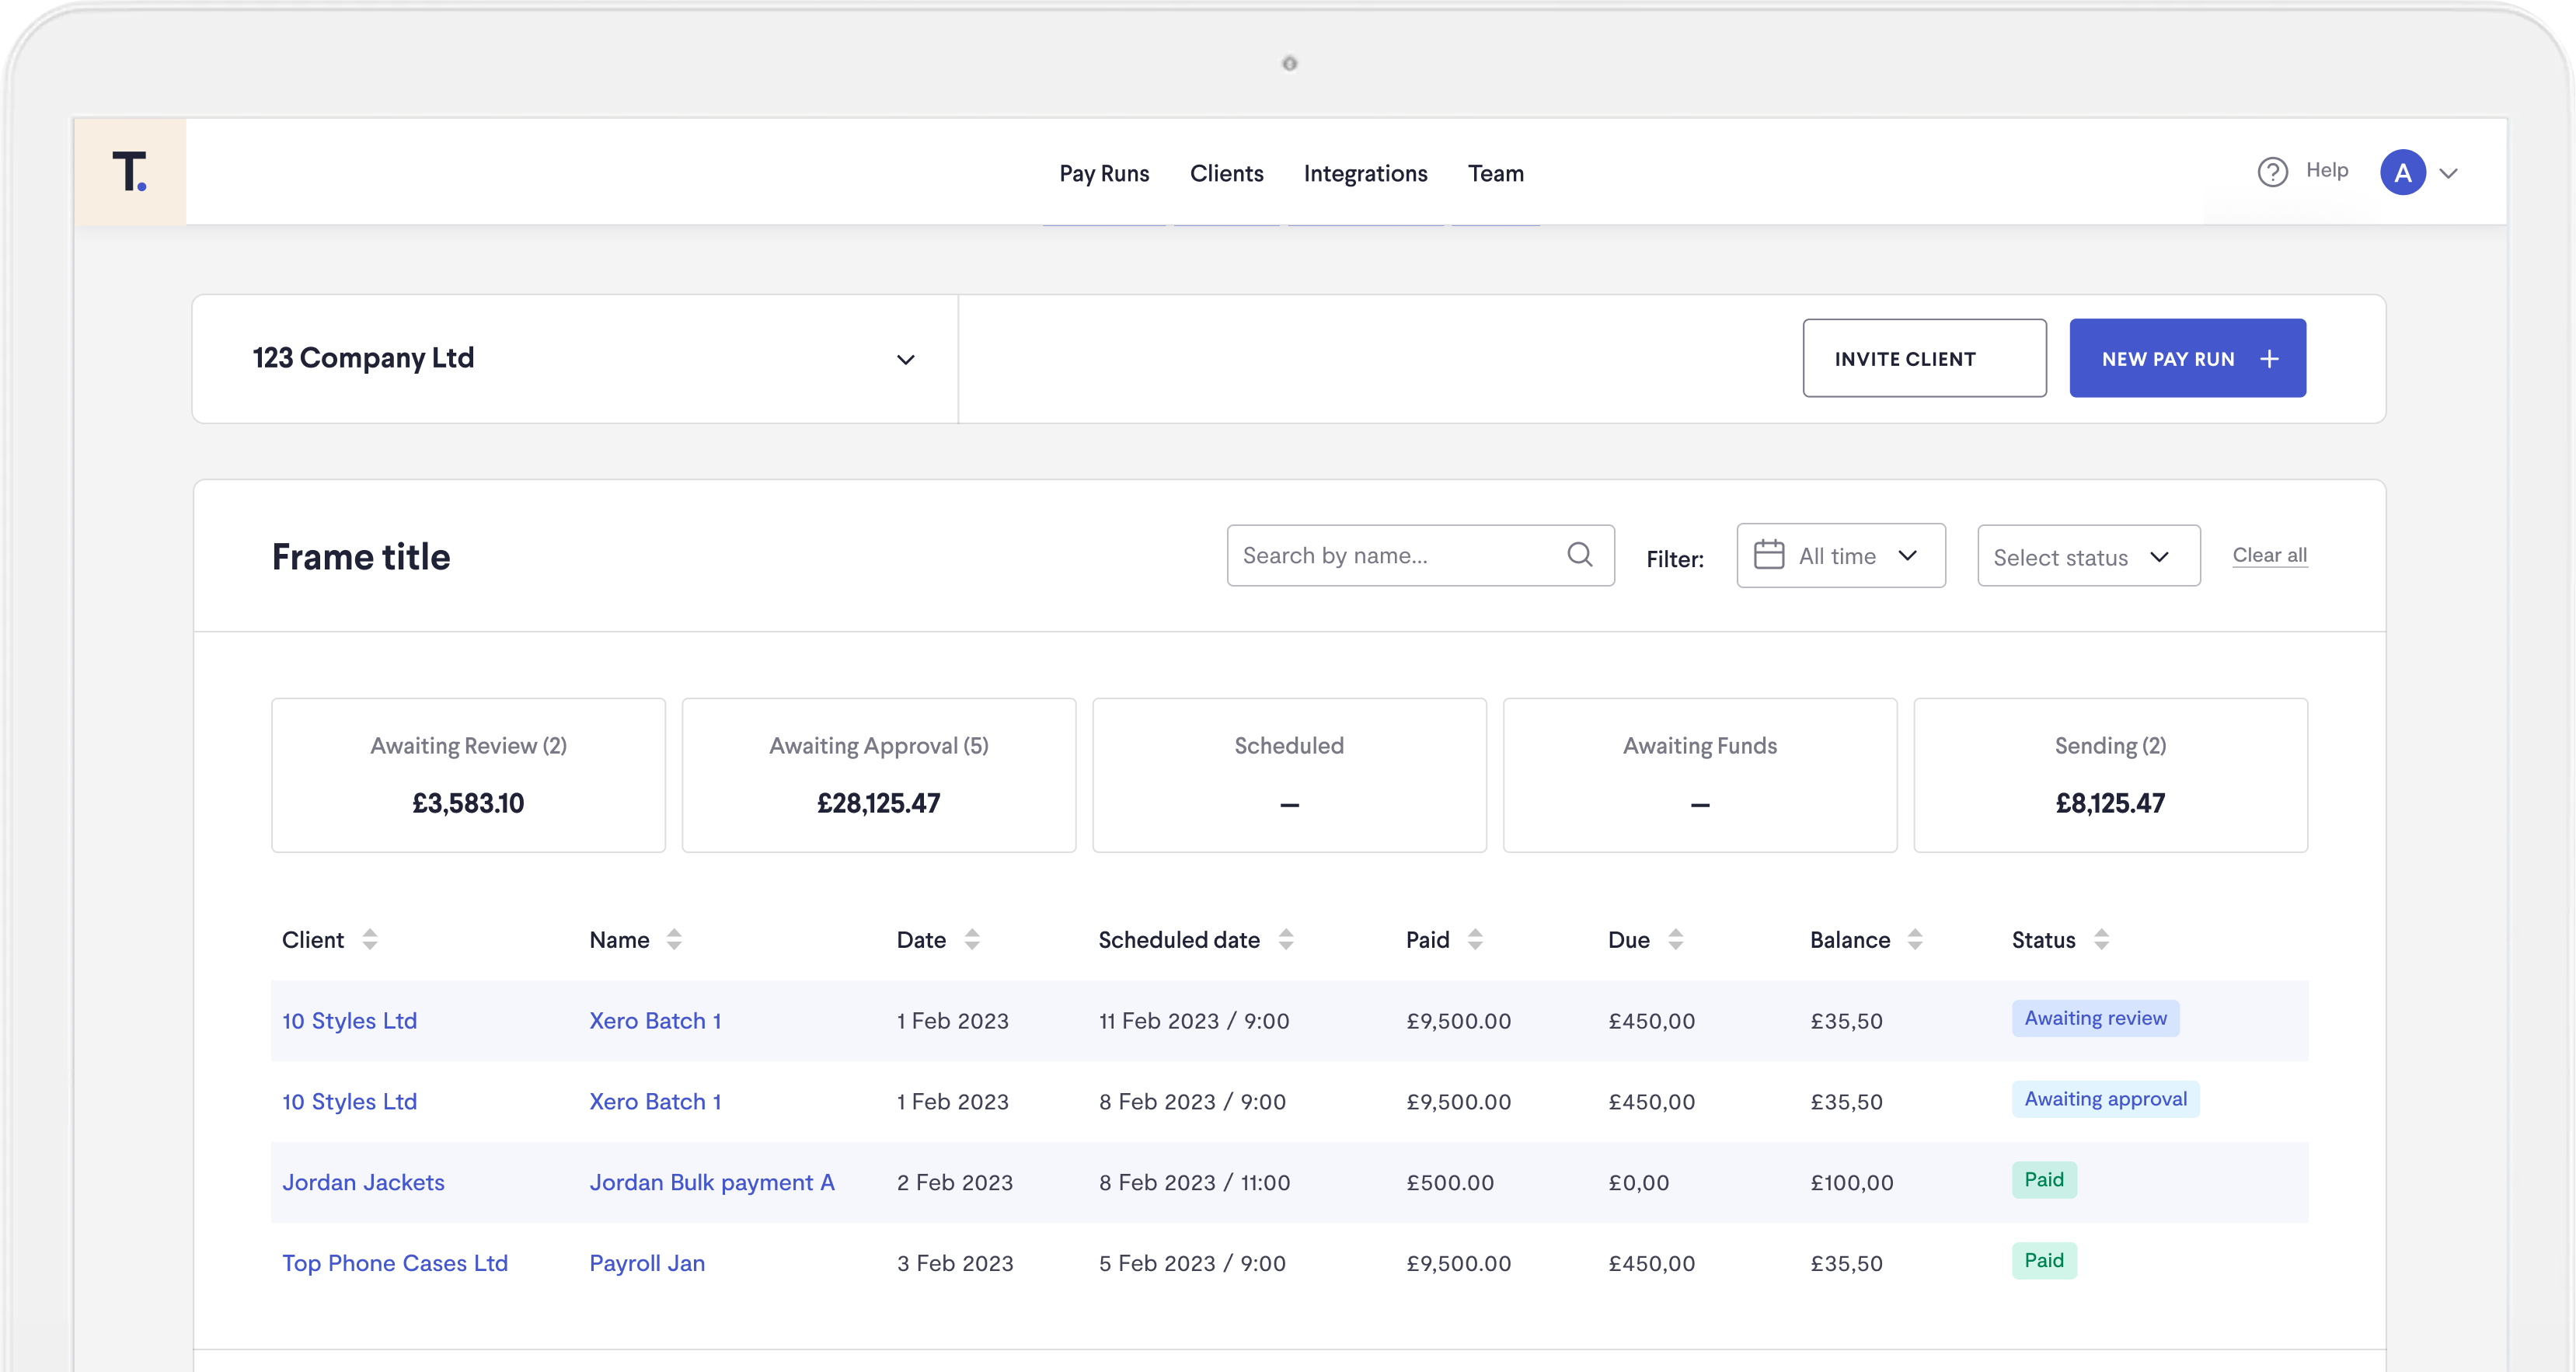2576x1372 pixels.
Task: Click the £0,00 due value
Action: pyautogui.click(x=1639, y=1183)
